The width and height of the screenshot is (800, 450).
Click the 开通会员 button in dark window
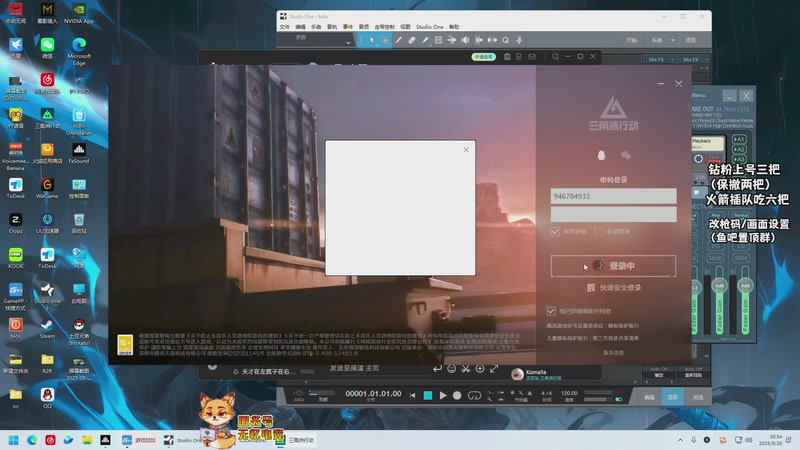(483, 57)
